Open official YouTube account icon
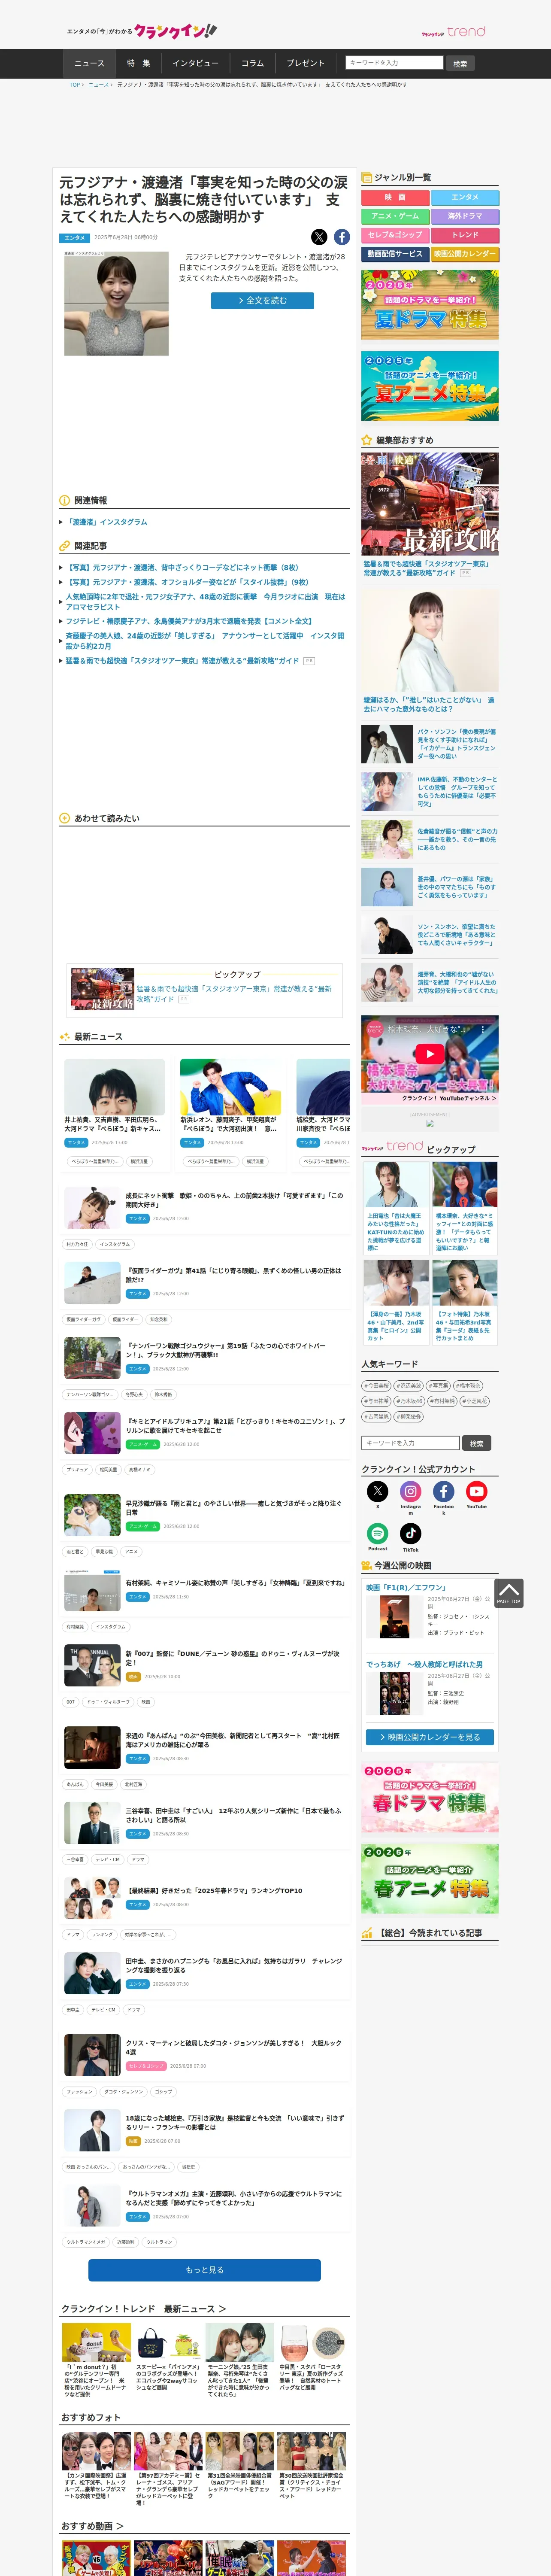 coord(477,1491)
